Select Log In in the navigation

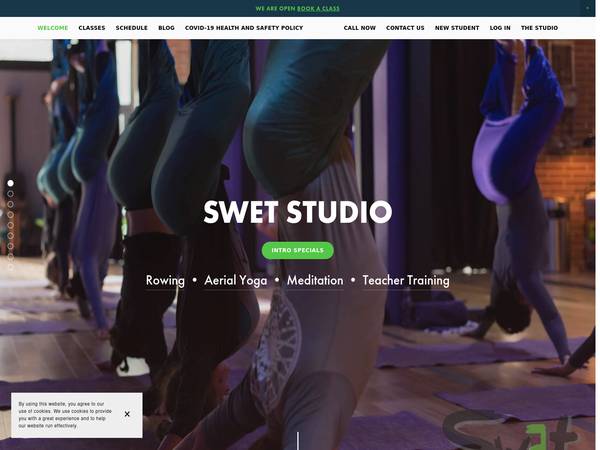click(x=500, y=28)
